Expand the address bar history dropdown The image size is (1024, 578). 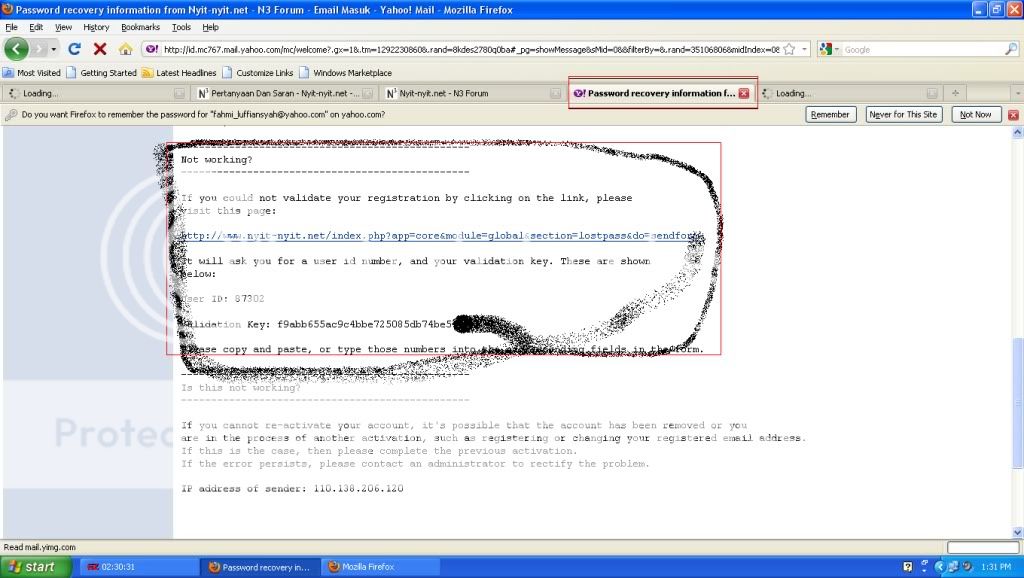click(805, 49)
